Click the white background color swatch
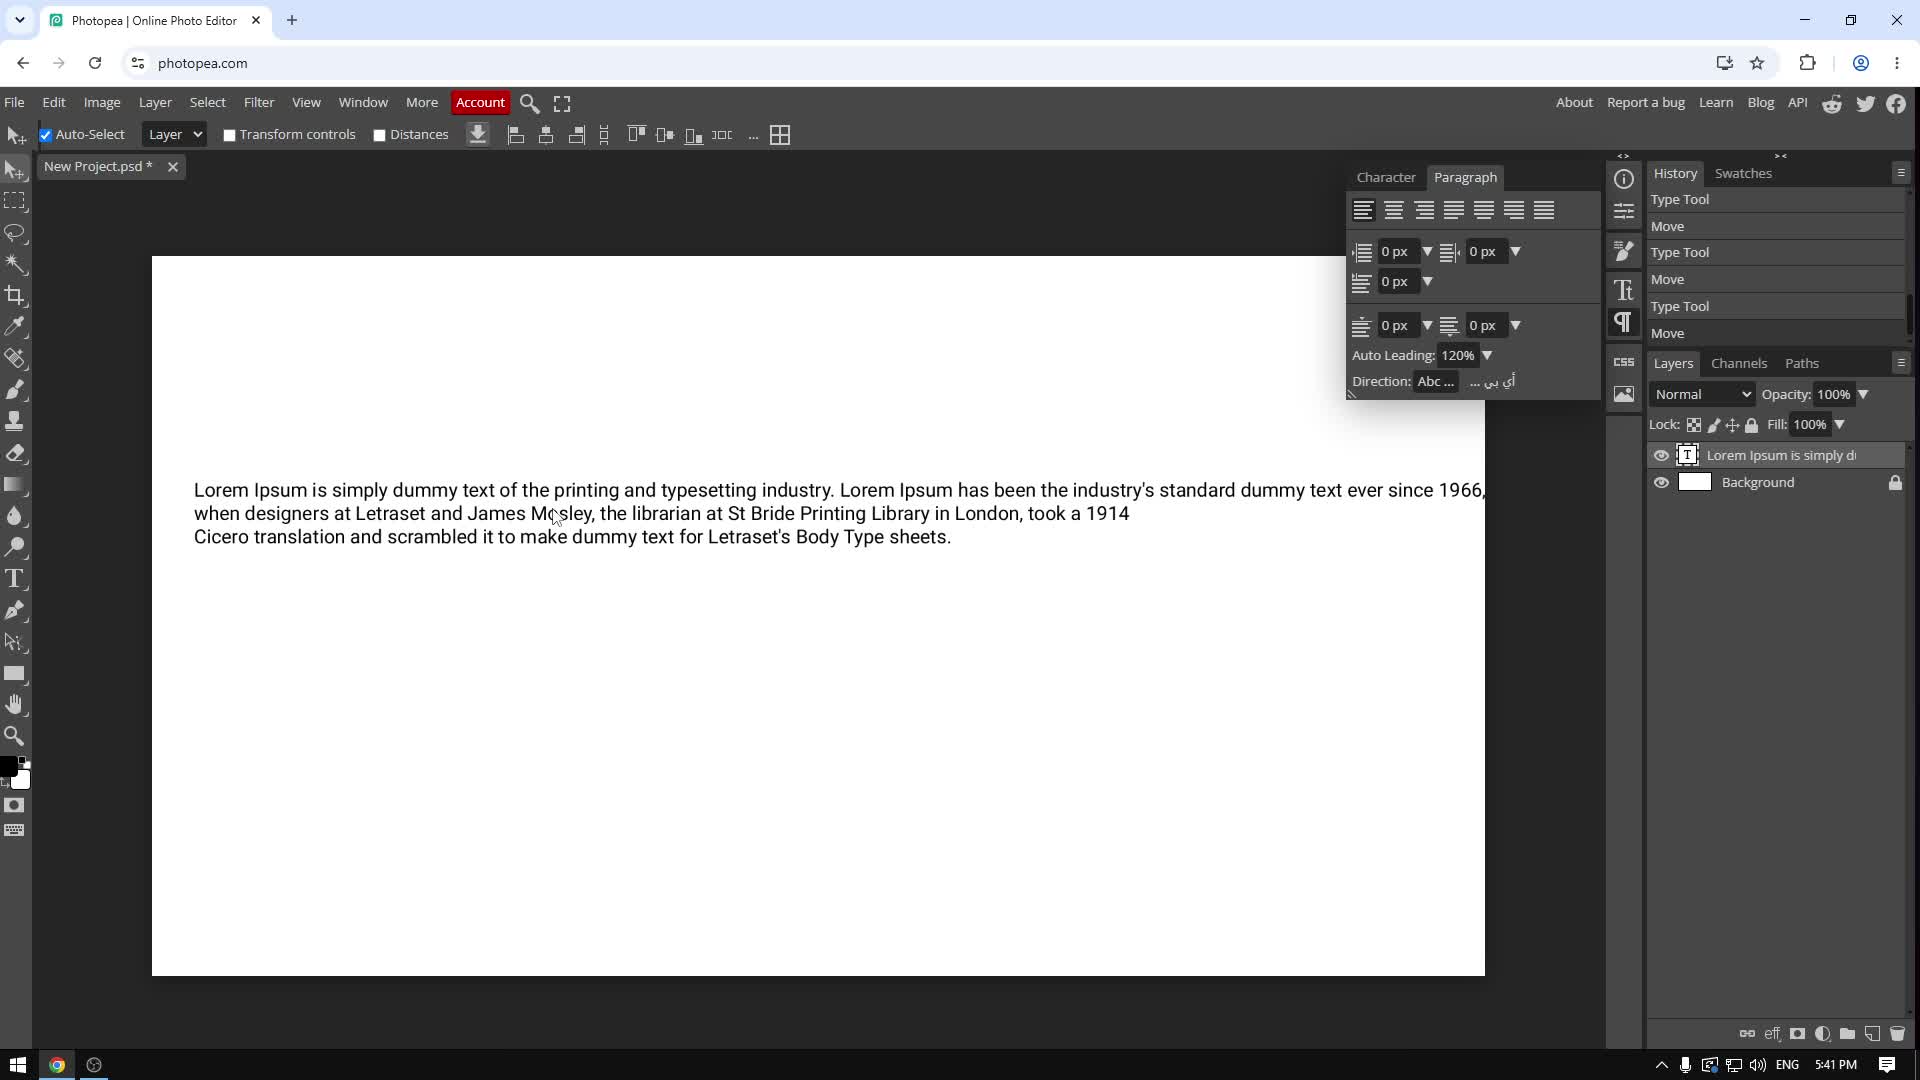This screenshot has height=1080, width=1920. pyautogui.click(x=22, y=781)
